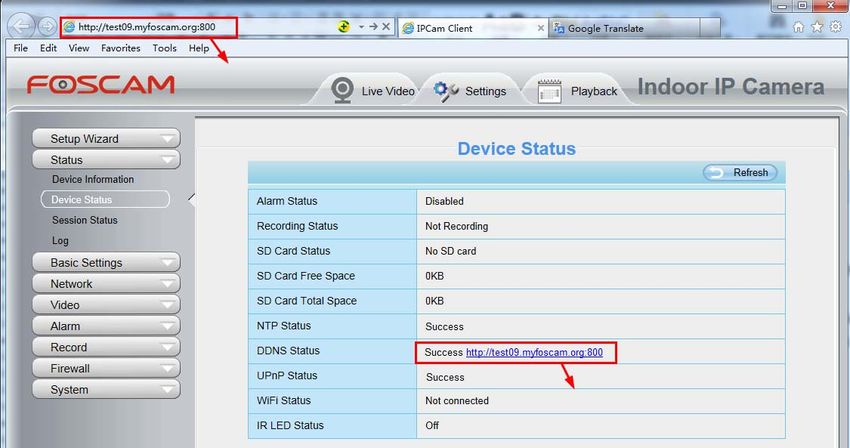Stop loading with the X in address bar

[x=386, y=26]
